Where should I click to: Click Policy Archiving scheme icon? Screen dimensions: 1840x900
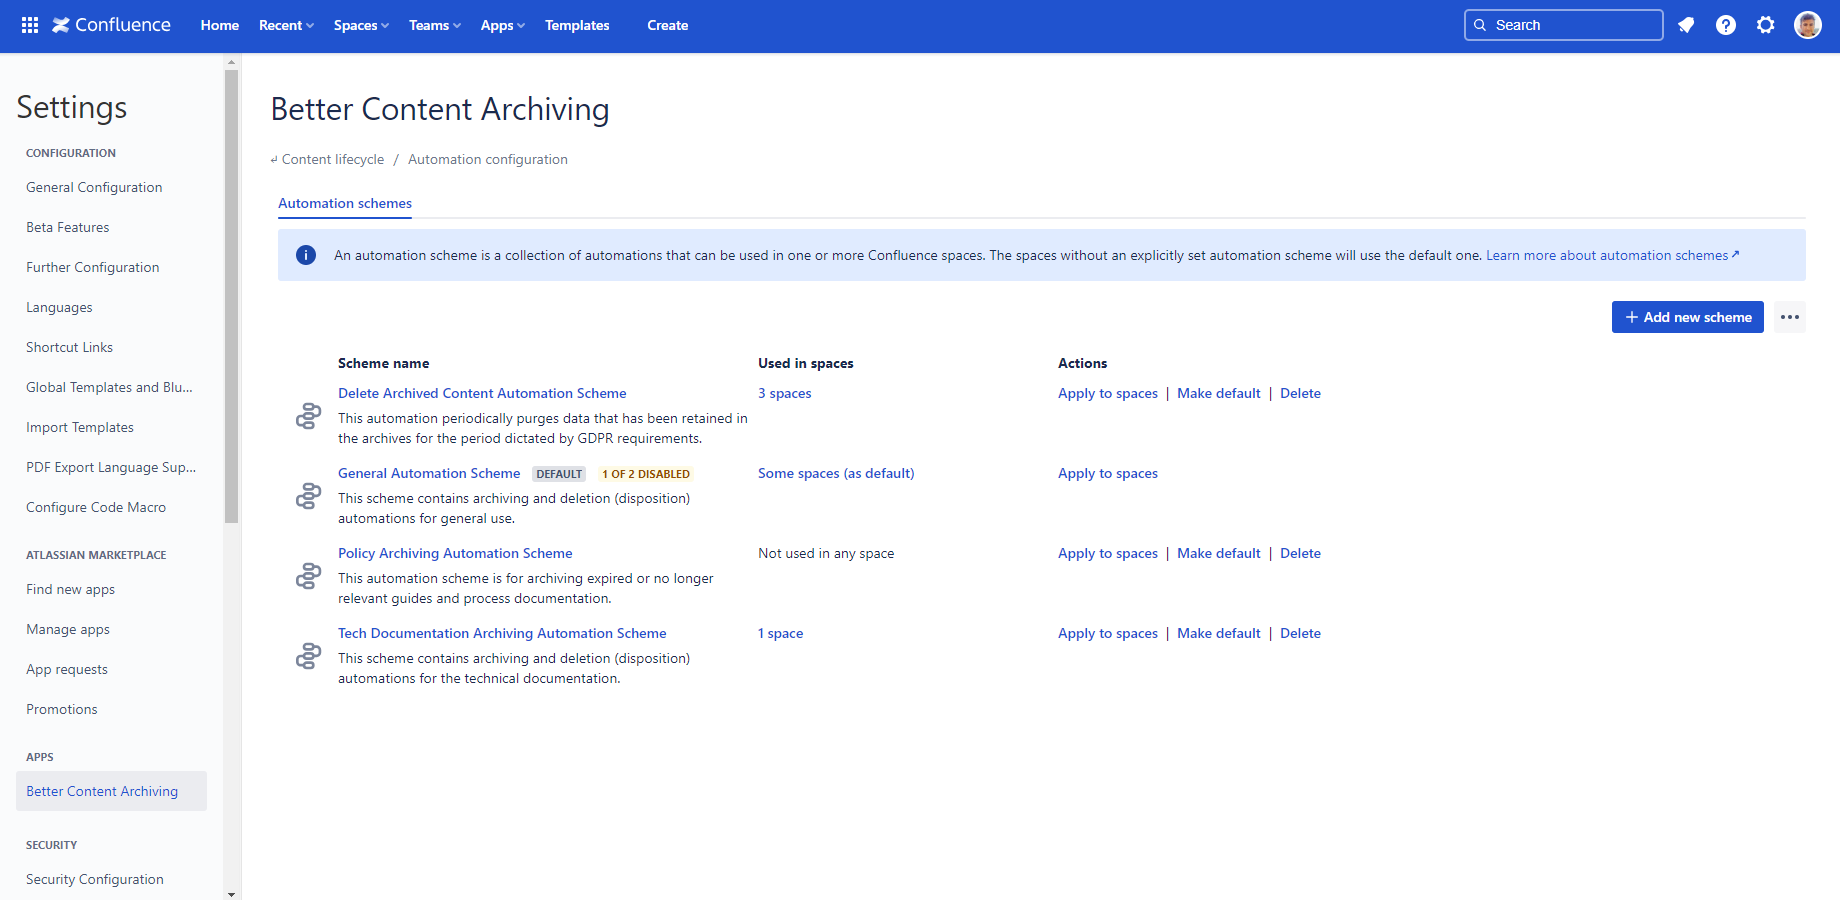click(x=309, y=576)
